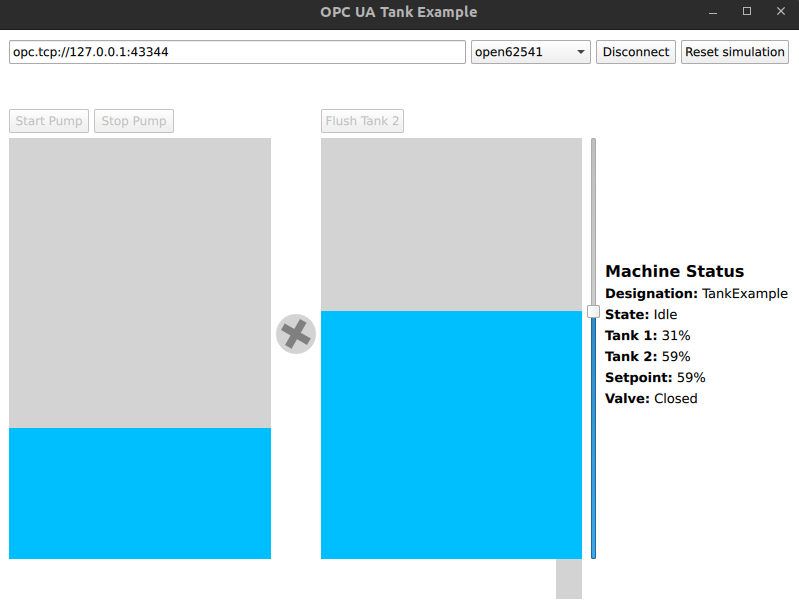Click the arrow on the backend combo box
The height and width of the screenshot is (600, 799).
click(580, 52)
